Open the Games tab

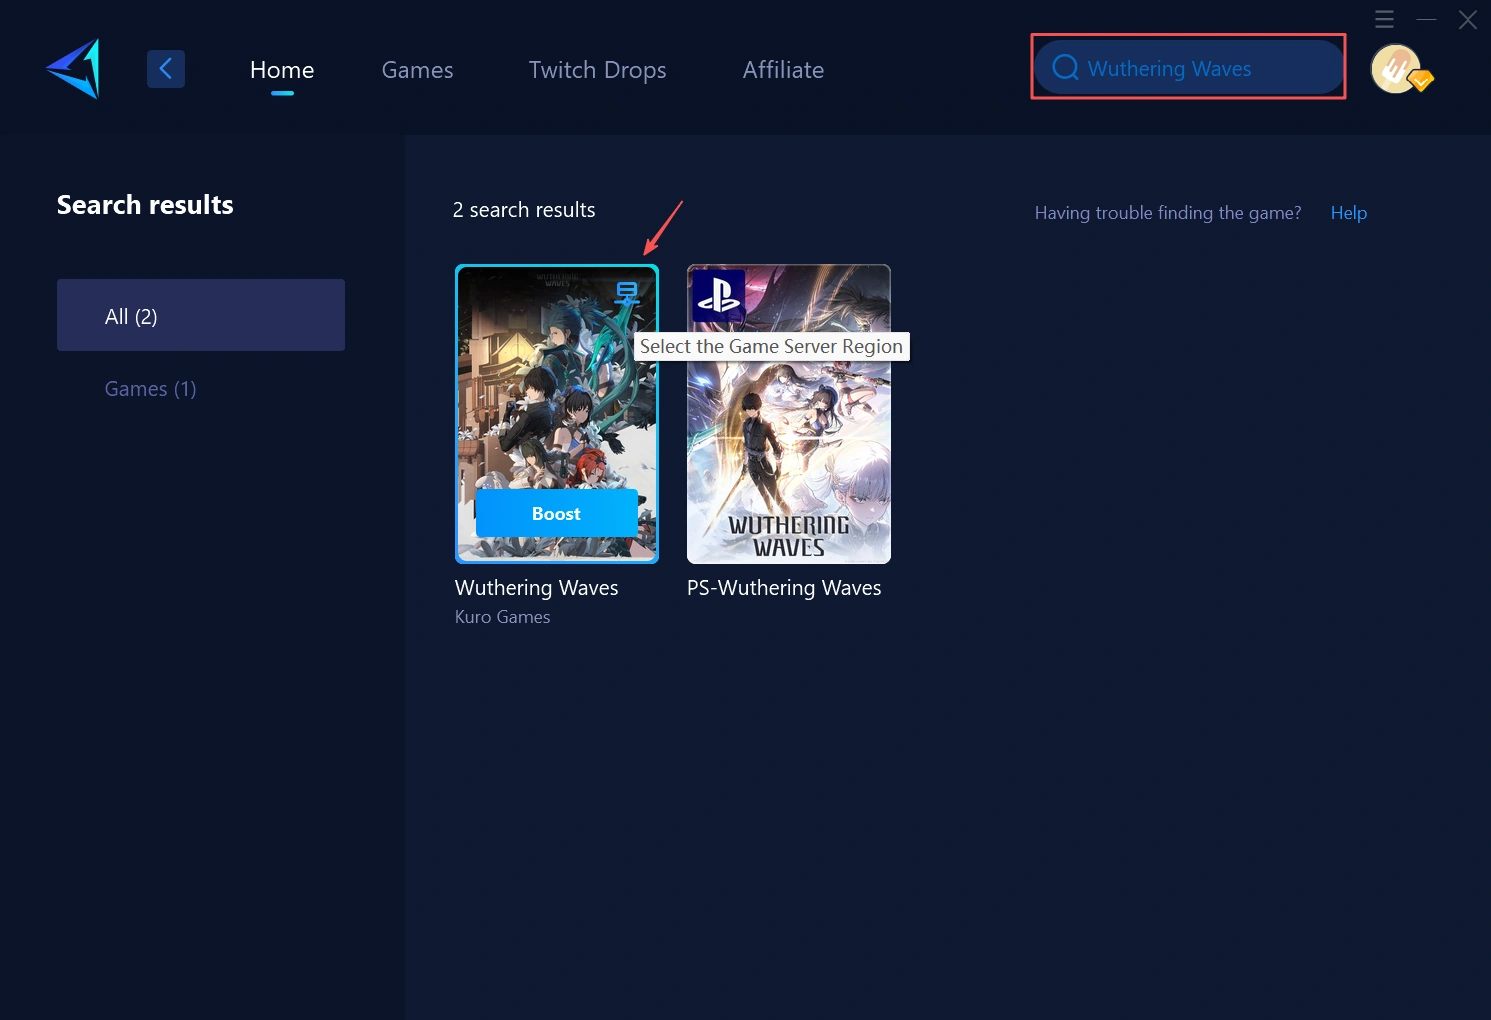[x=417, y=70]
